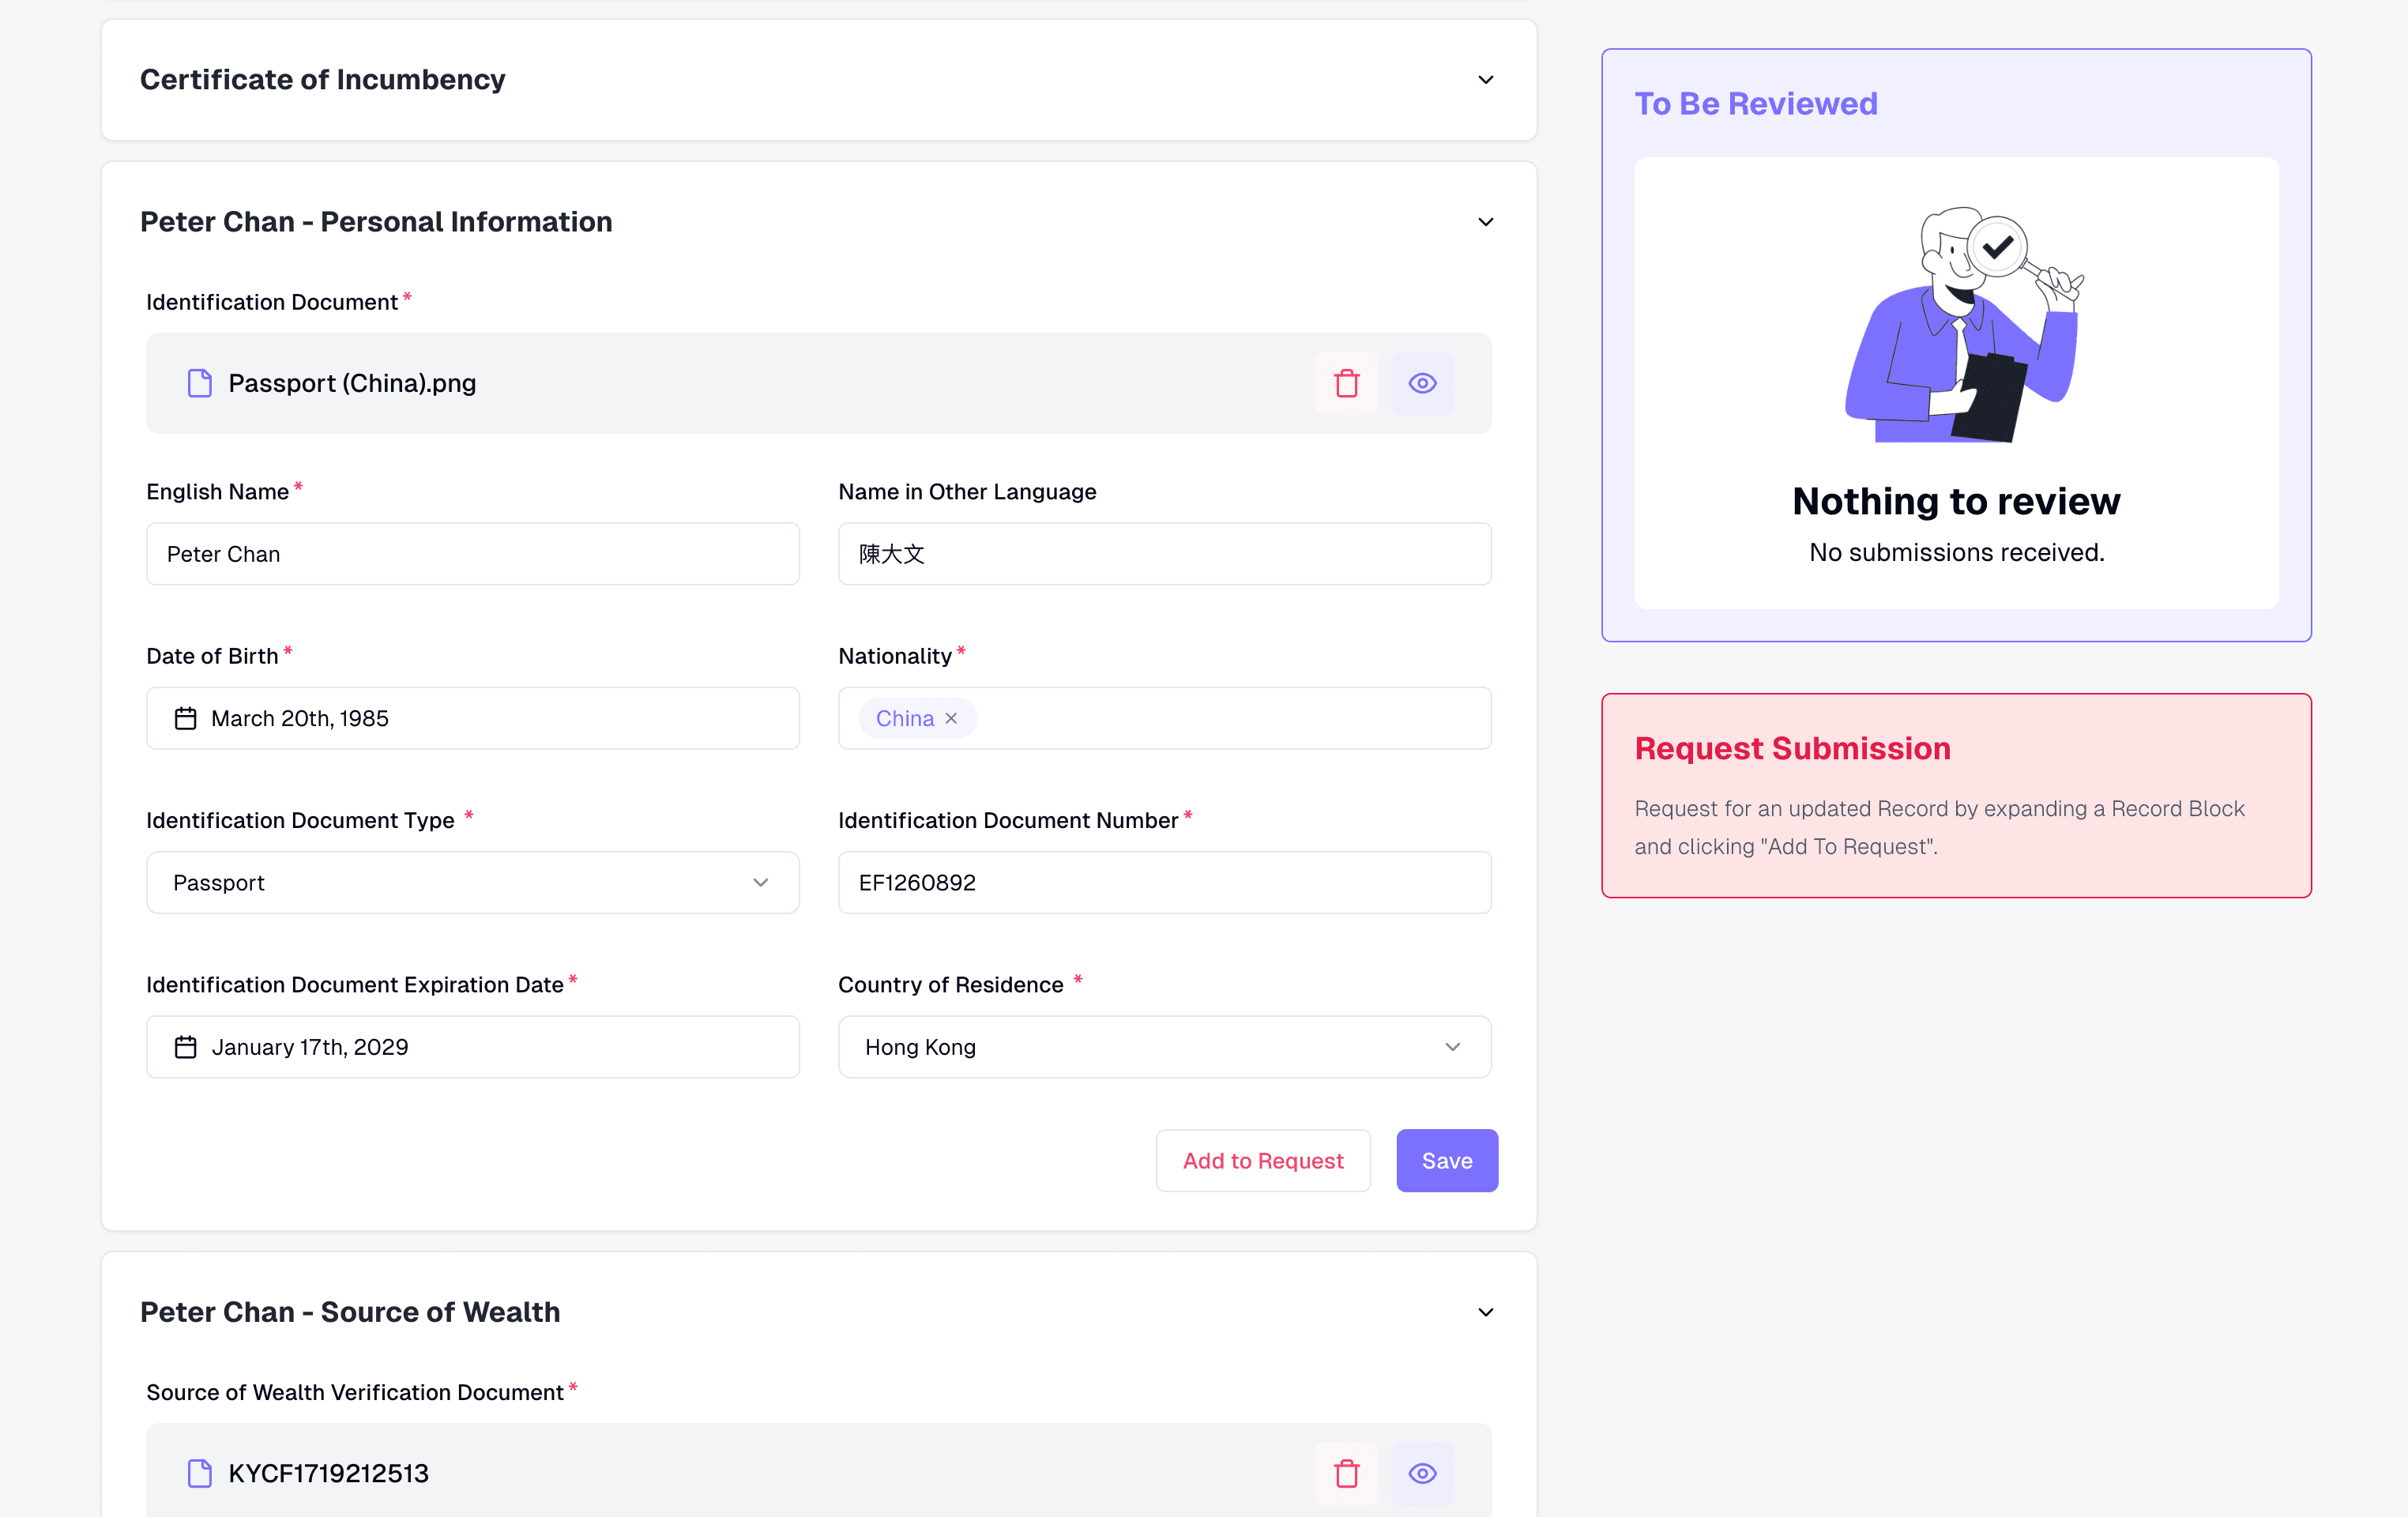Viewport: 2408px width, 1517px height.
Task: Save the Personal Information record
Action: (x=1447, y=1160)
